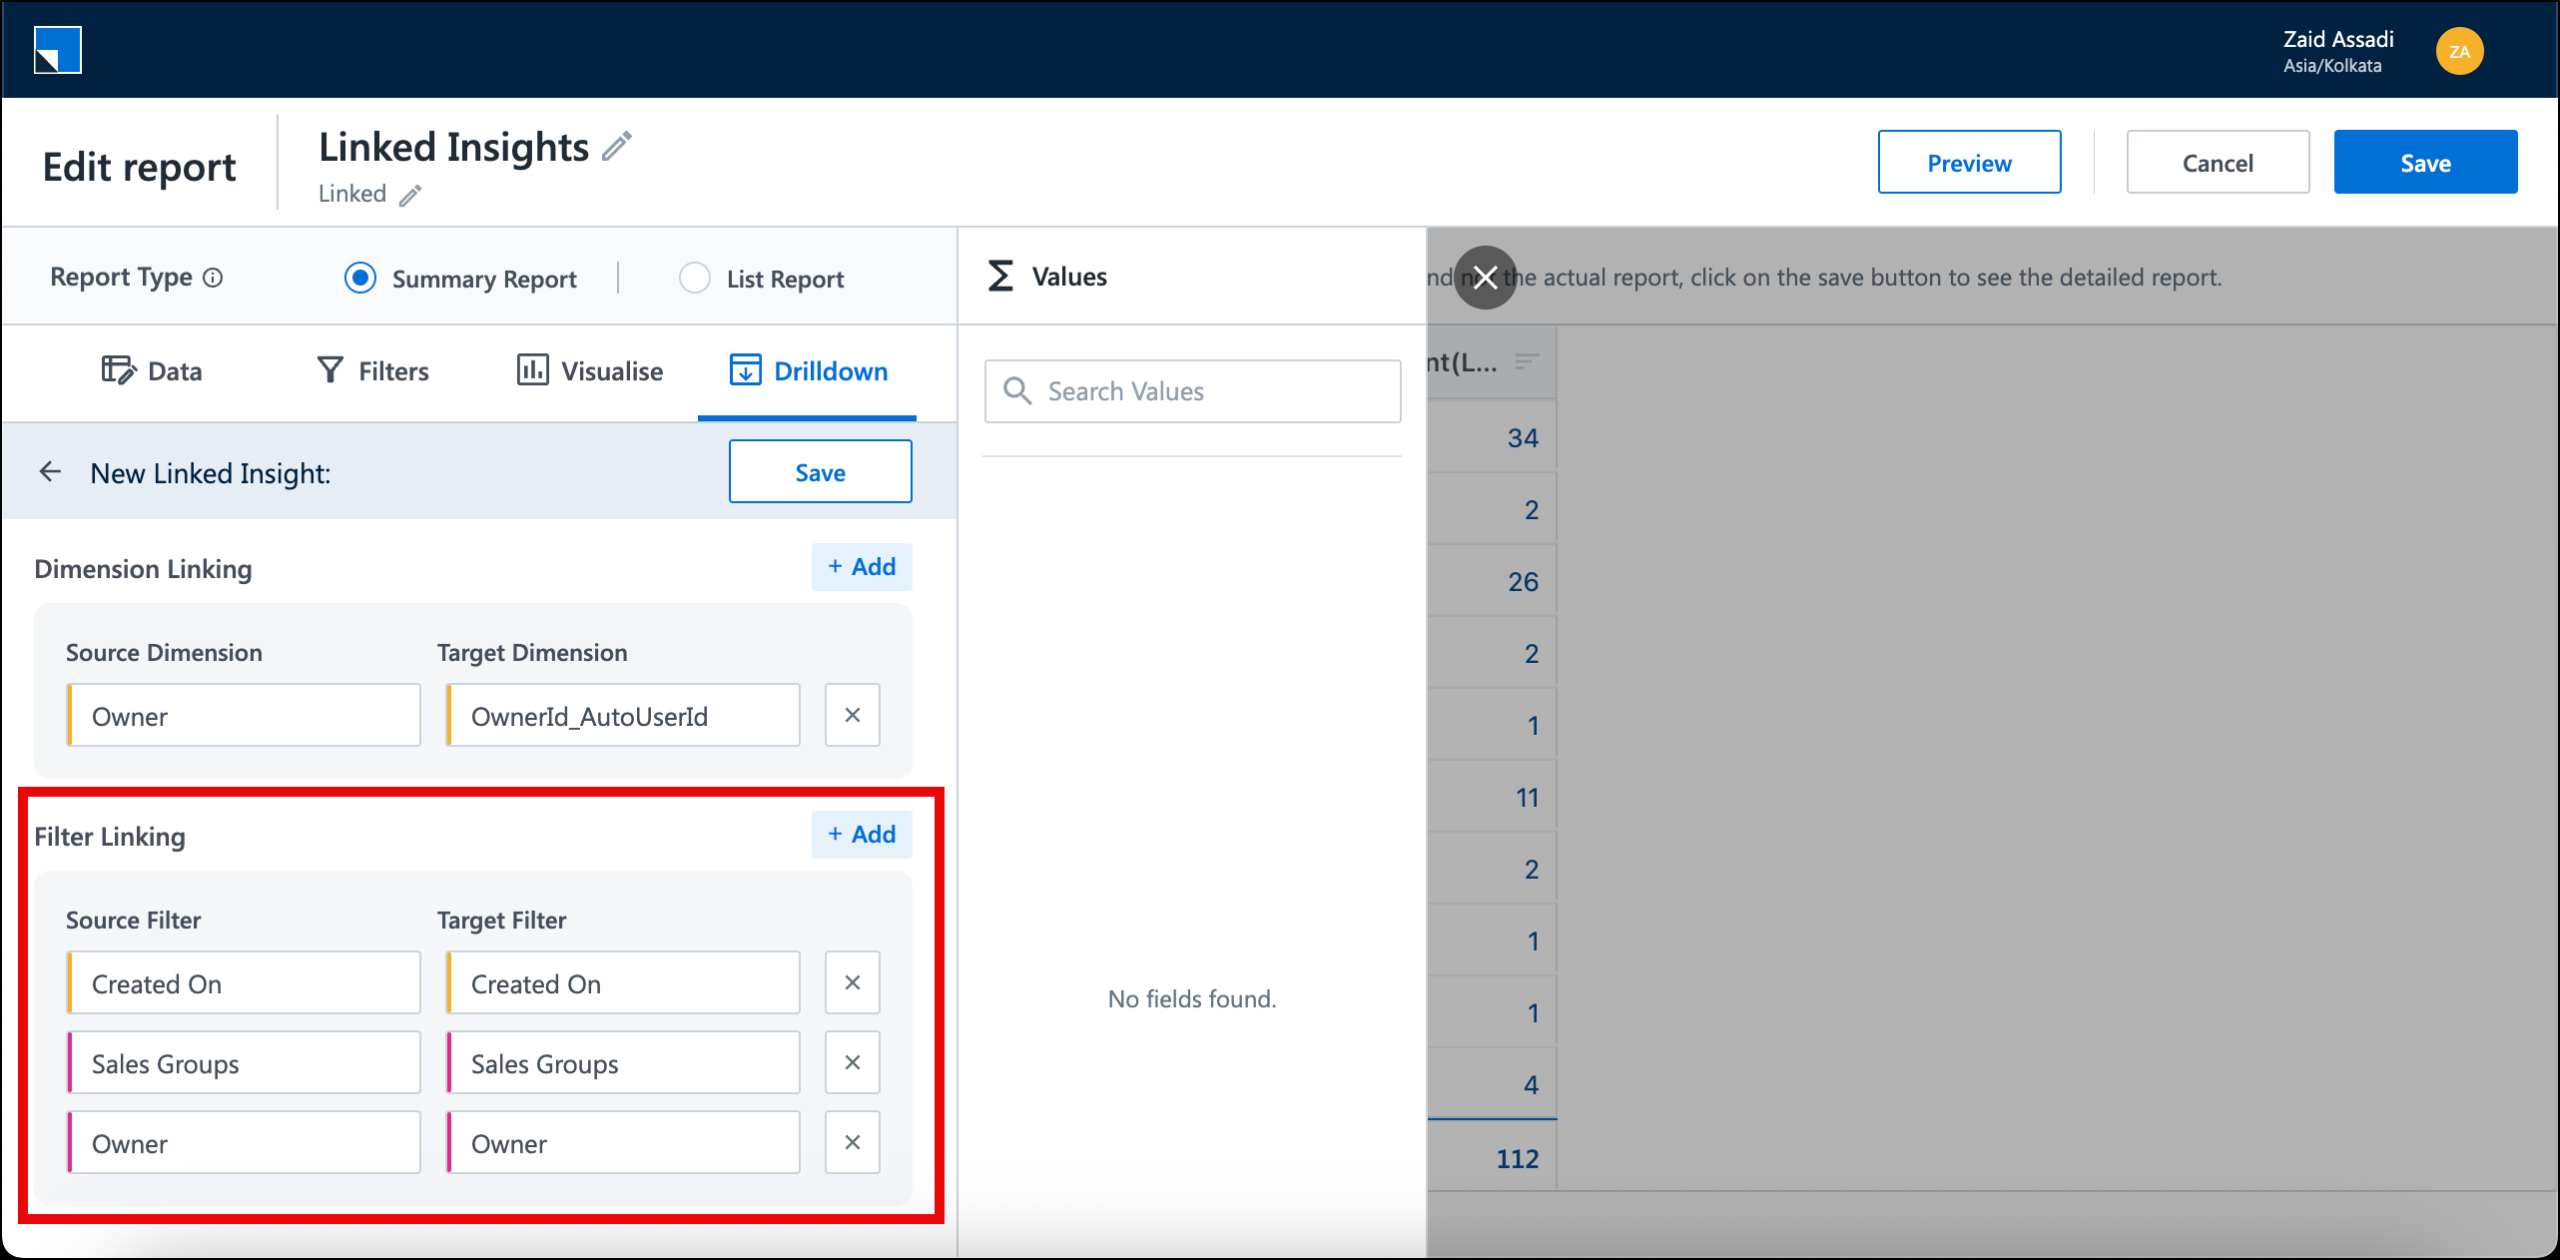Select the List Report option

pyautogui.click(x=694, y=278)
